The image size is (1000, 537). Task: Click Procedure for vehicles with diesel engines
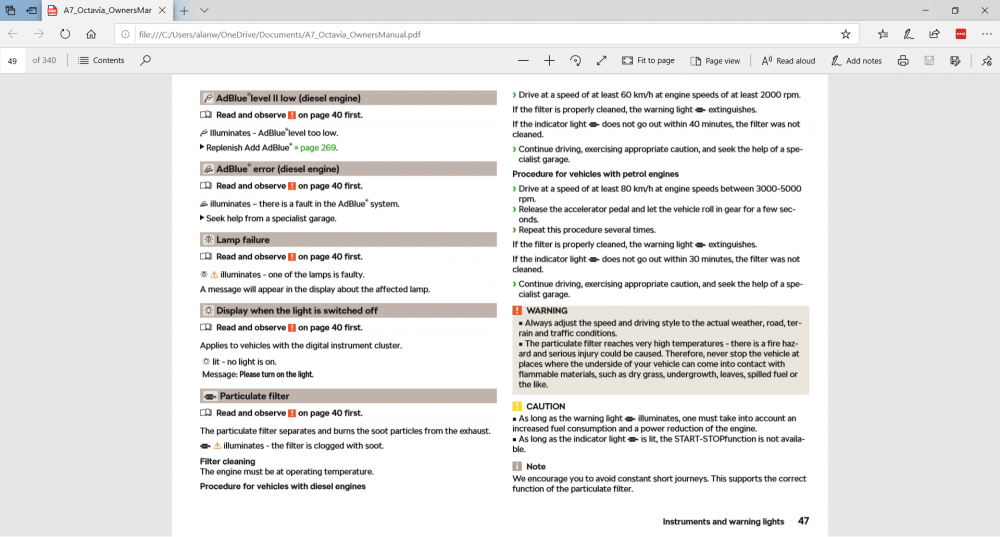[283, 486]
